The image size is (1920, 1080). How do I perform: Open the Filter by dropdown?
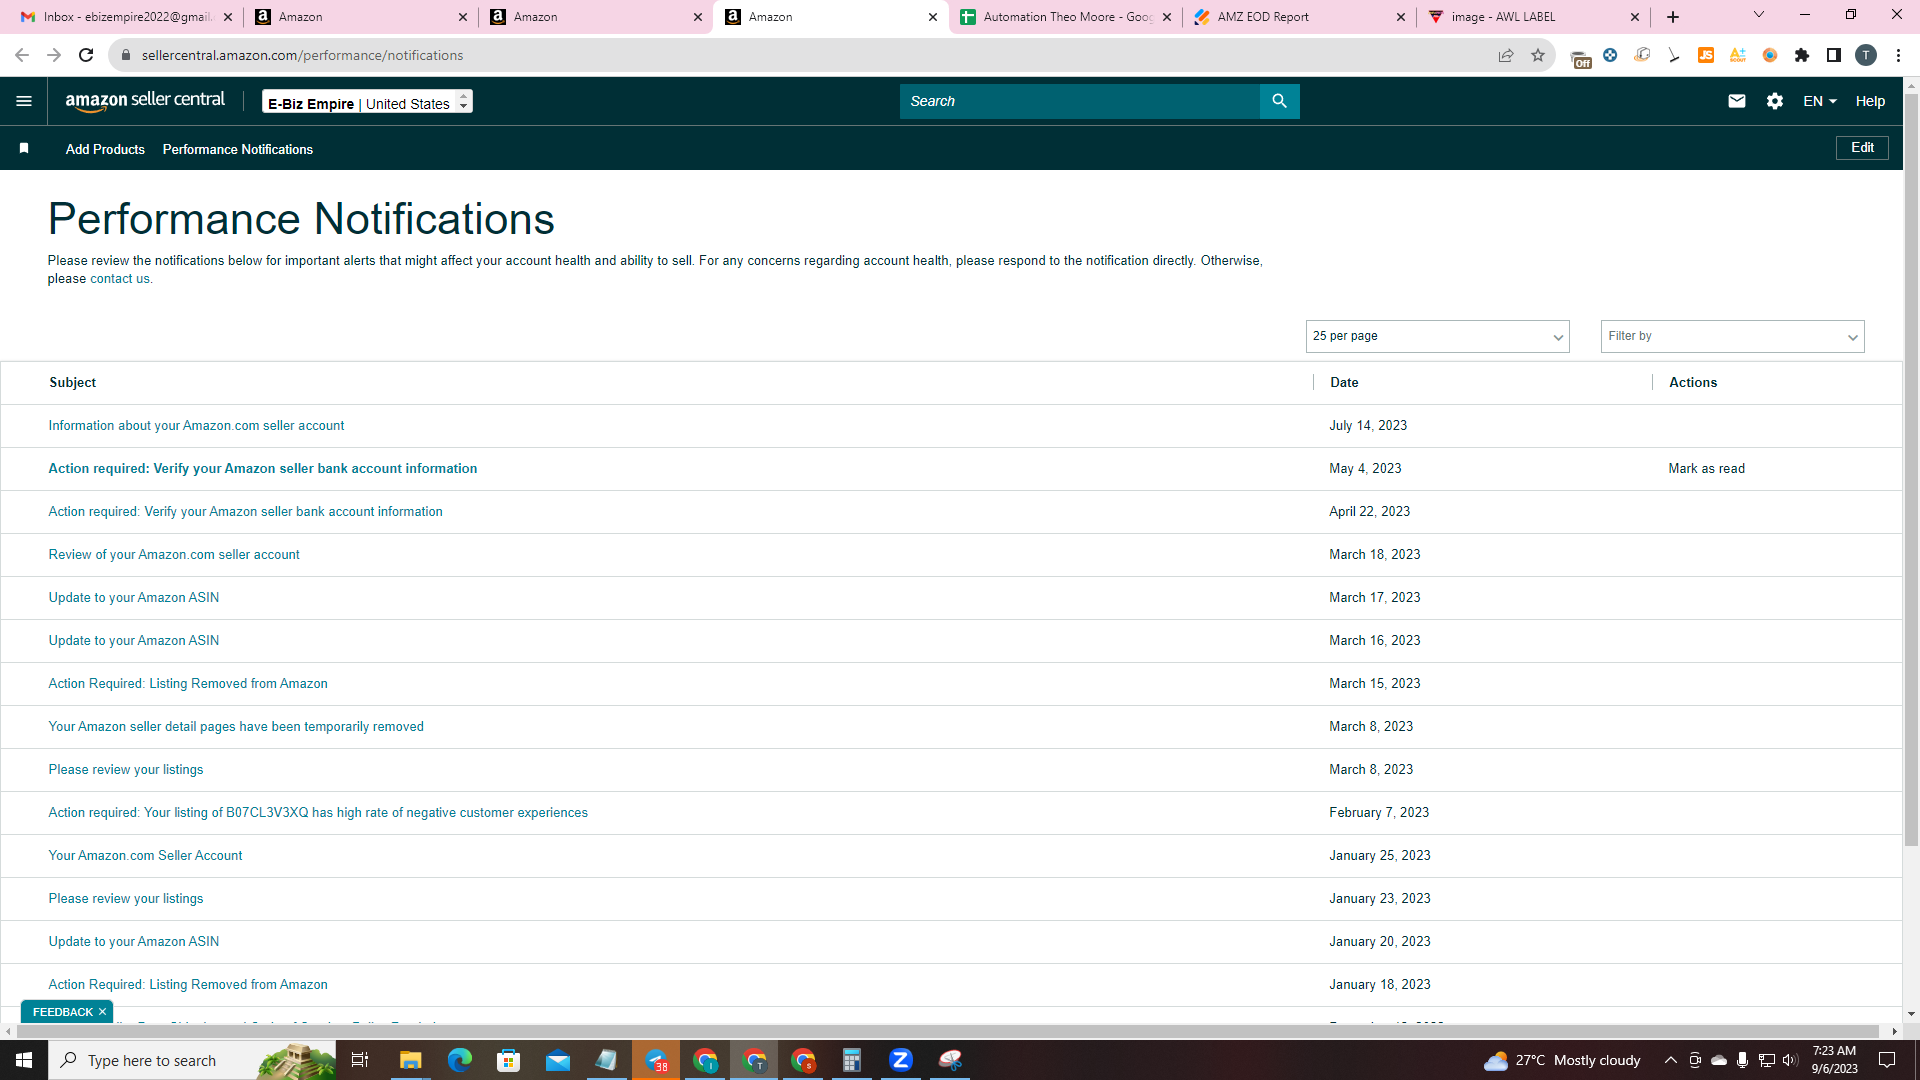coord(1732,336)
